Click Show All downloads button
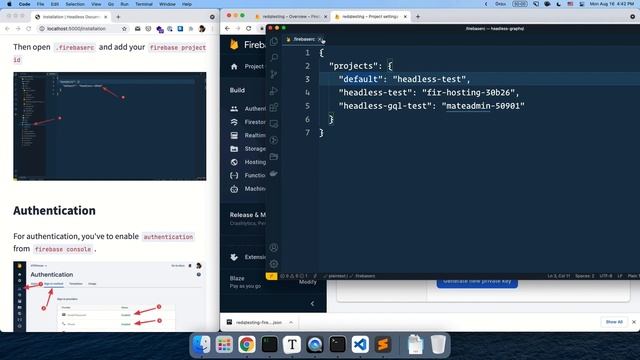640x360 pixels. point(614,322)
